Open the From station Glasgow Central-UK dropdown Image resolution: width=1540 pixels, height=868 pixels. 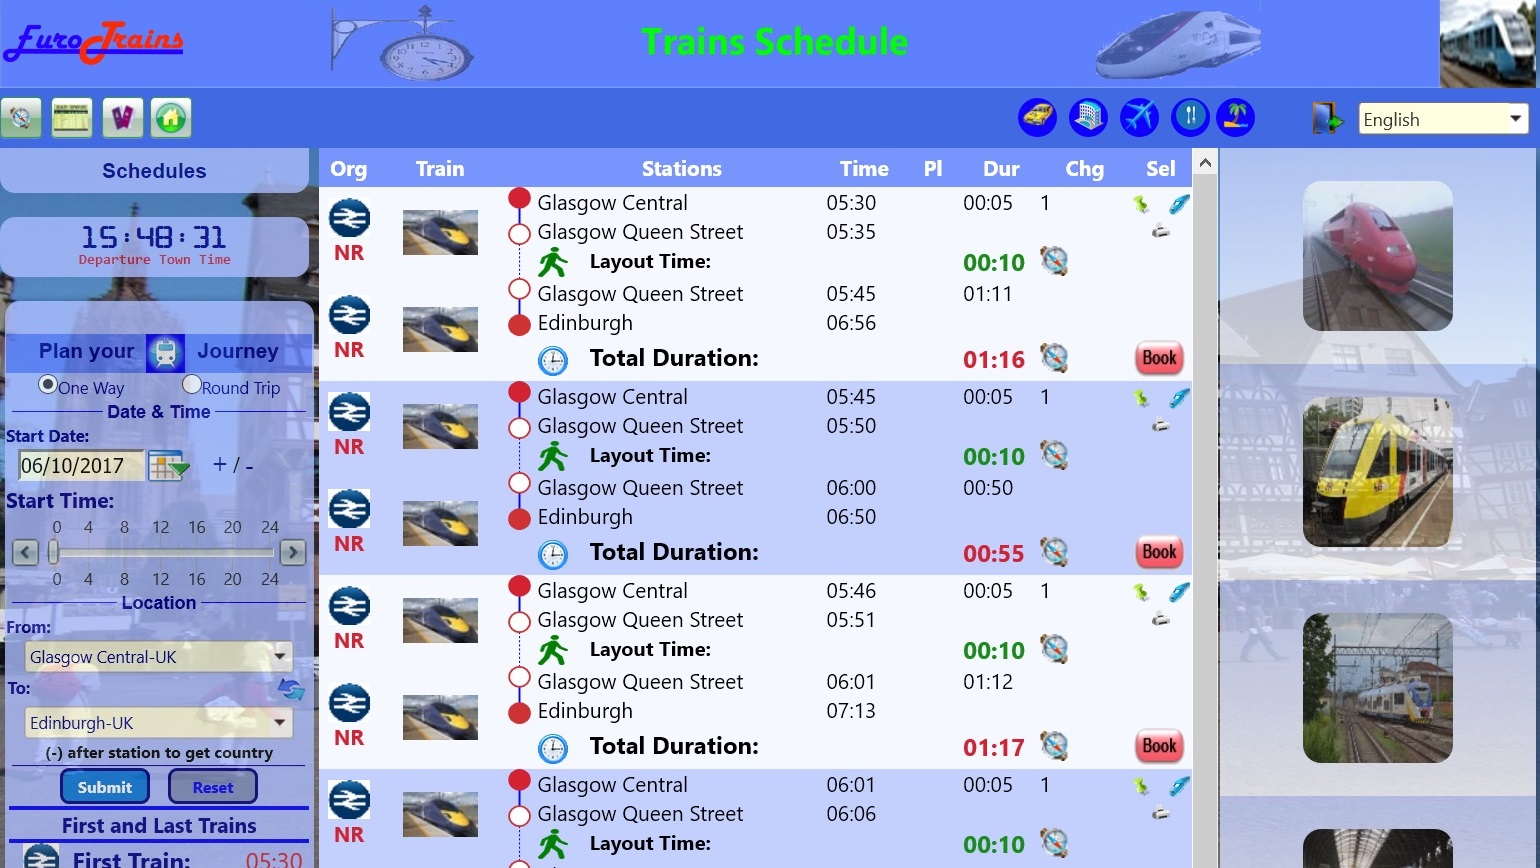click(158, 657)
